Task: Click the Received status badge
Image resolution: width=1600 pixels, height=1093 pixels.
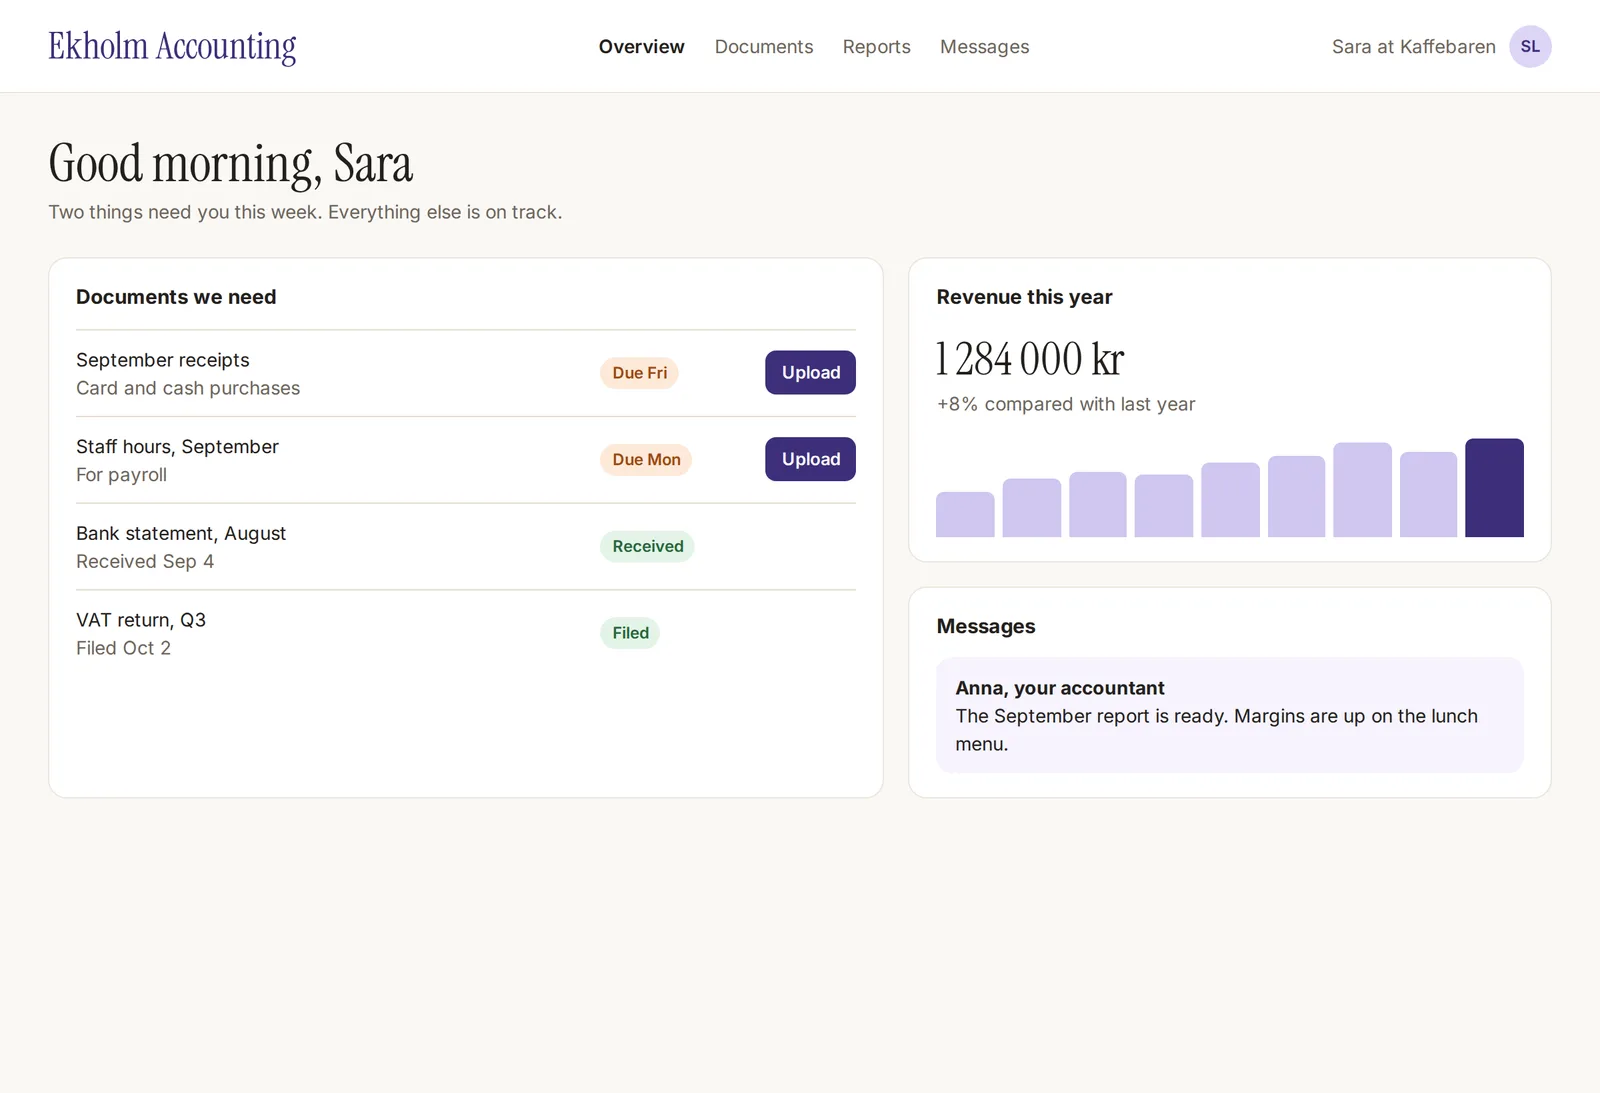Action: tap(647, 546)
